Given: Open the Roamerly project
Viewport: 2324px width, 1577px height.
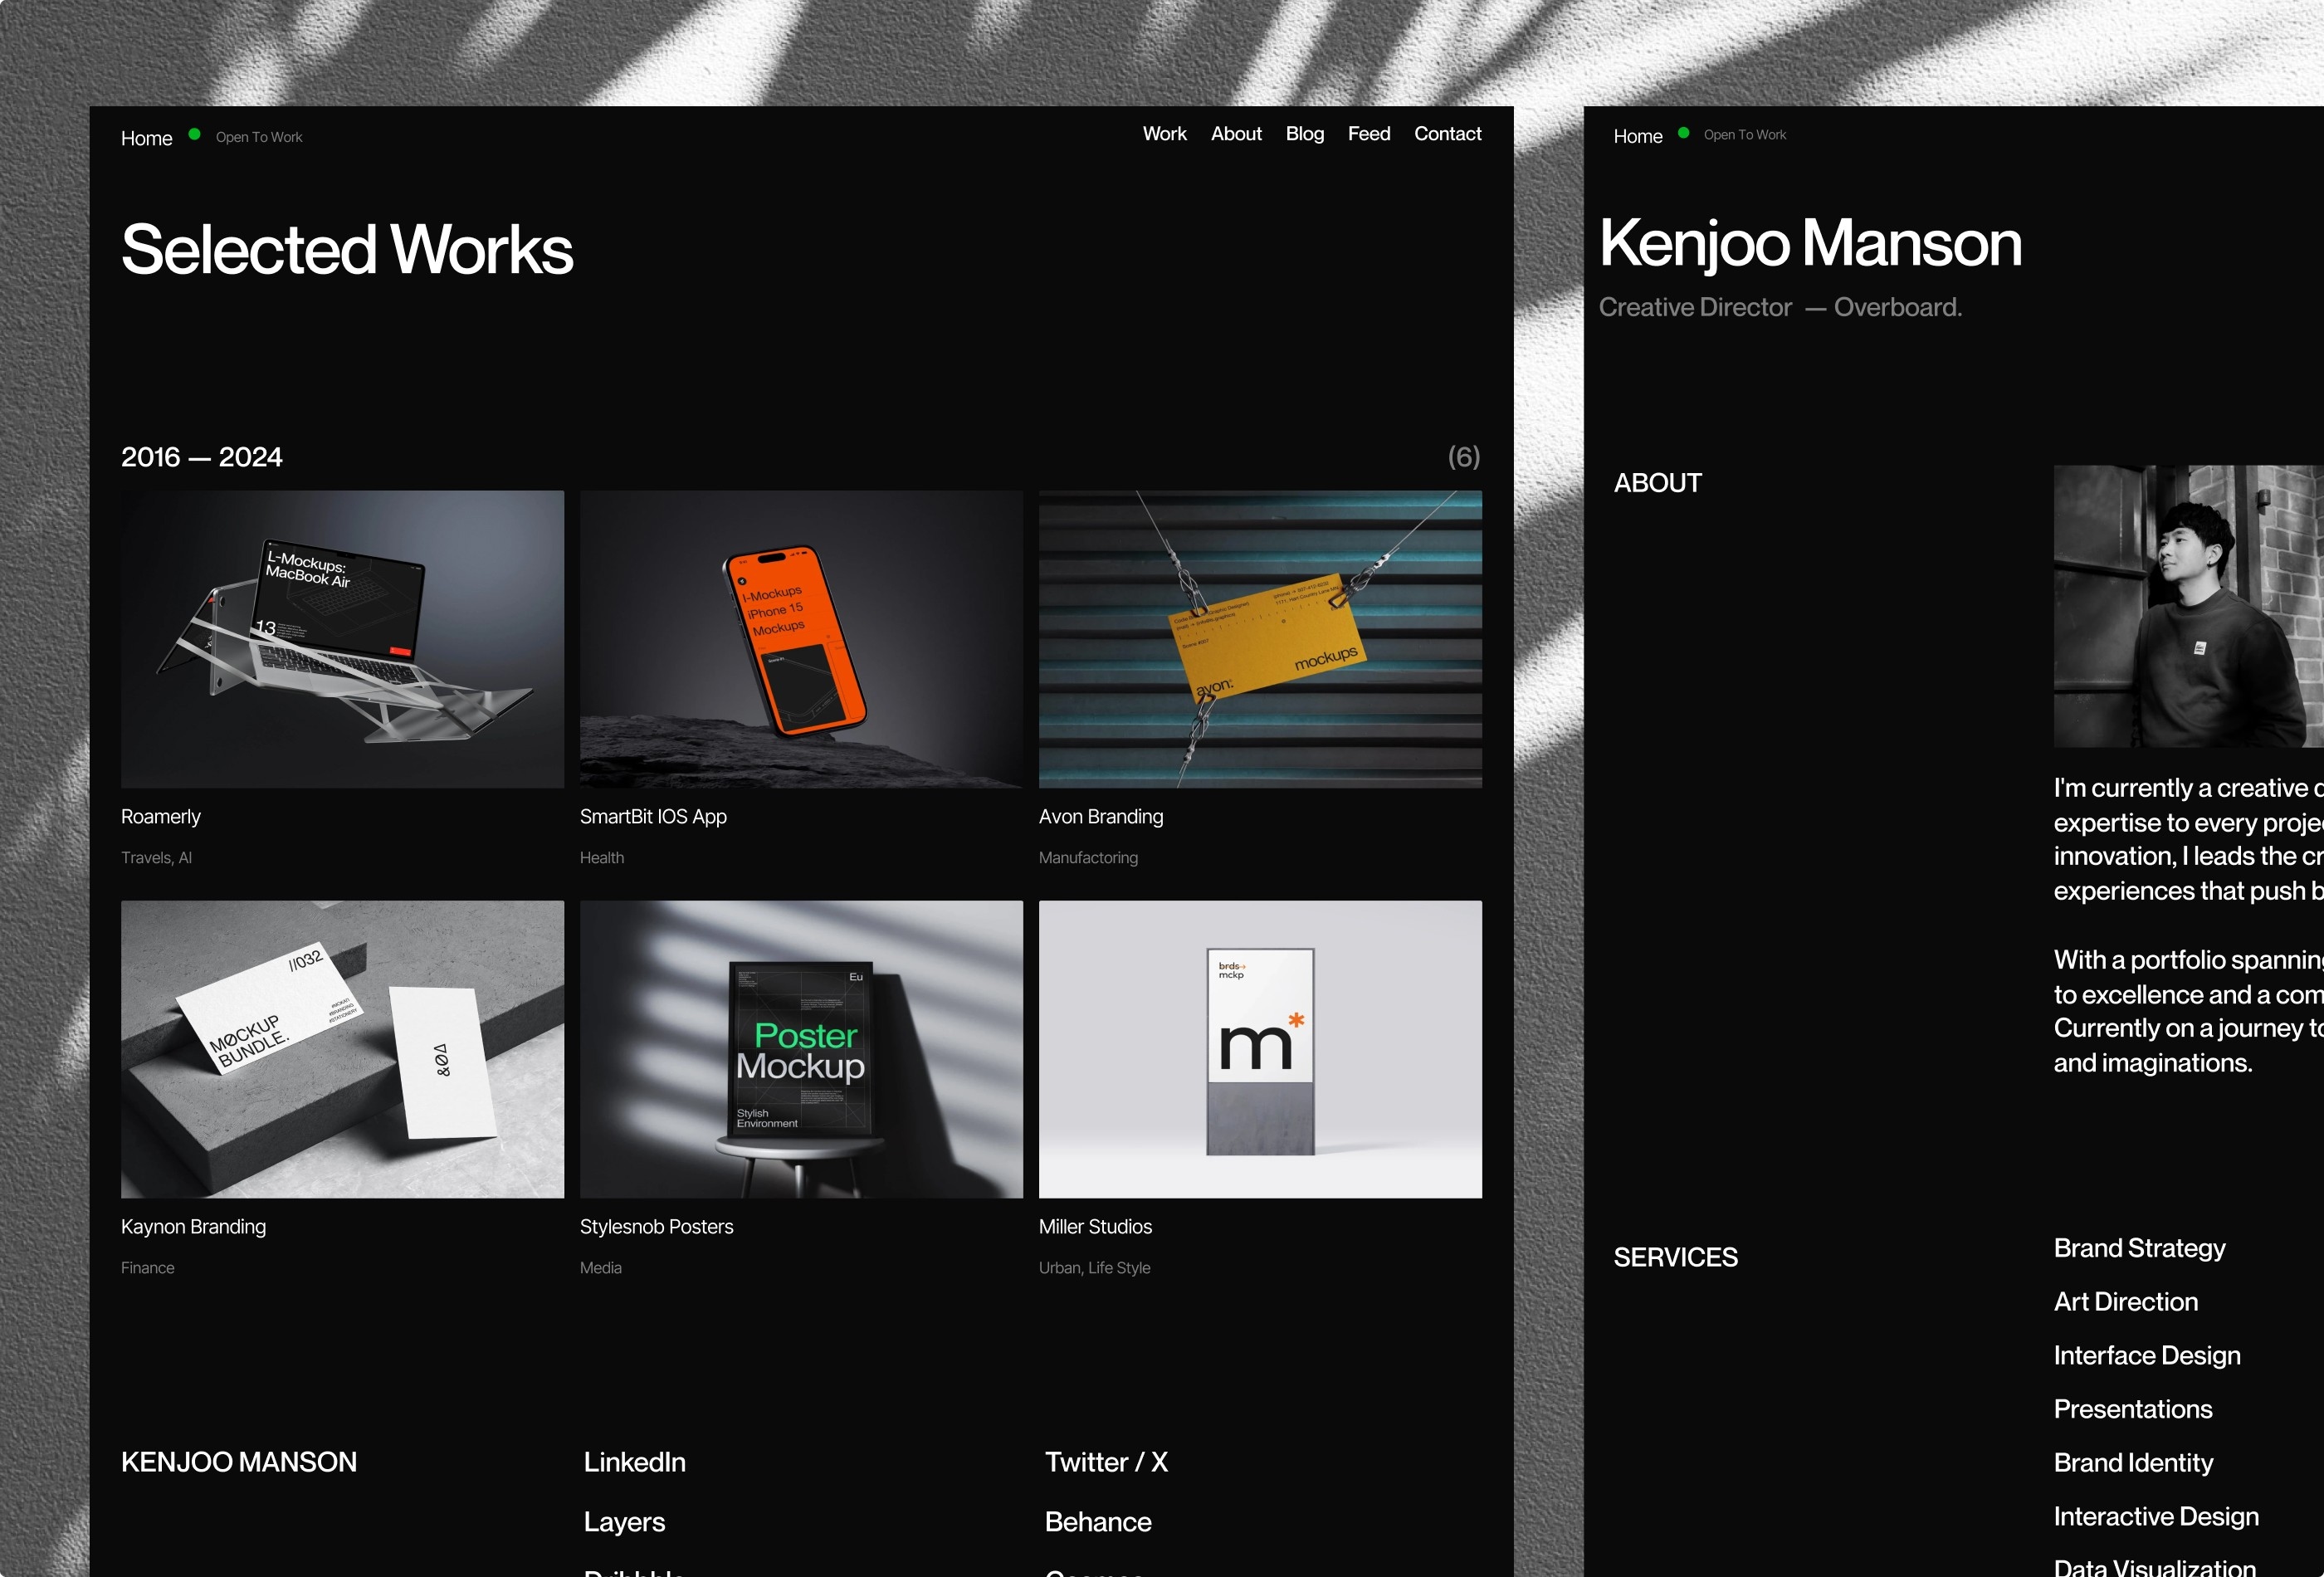Looking at the screenshot, I should point(342,638).
